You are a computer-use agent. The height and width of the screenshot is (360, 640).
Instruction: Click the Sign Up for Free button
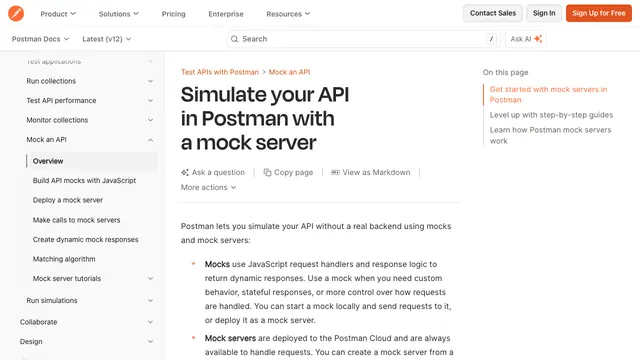(598, 13)
